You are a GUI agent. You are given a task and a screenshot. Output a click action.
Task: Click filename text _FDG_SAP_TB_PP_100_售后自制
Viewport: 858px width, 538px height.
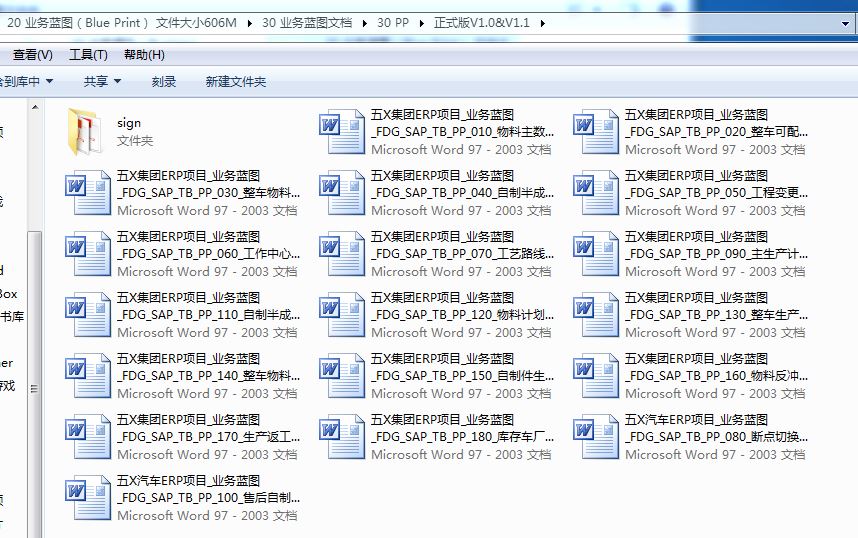pyautogui.click(x=208, y=498)
